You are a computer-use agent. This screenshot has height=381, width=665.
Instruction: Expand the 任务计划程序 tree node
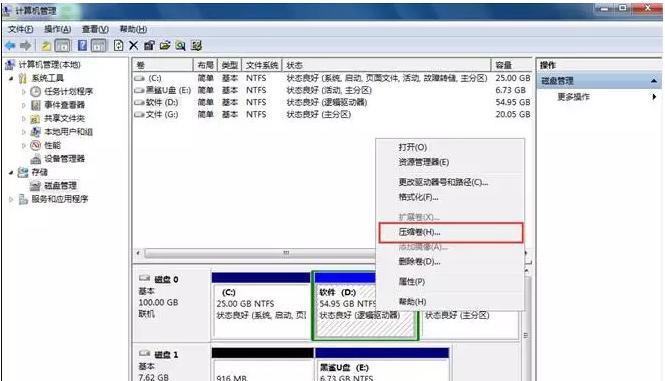tap(24, 92)
